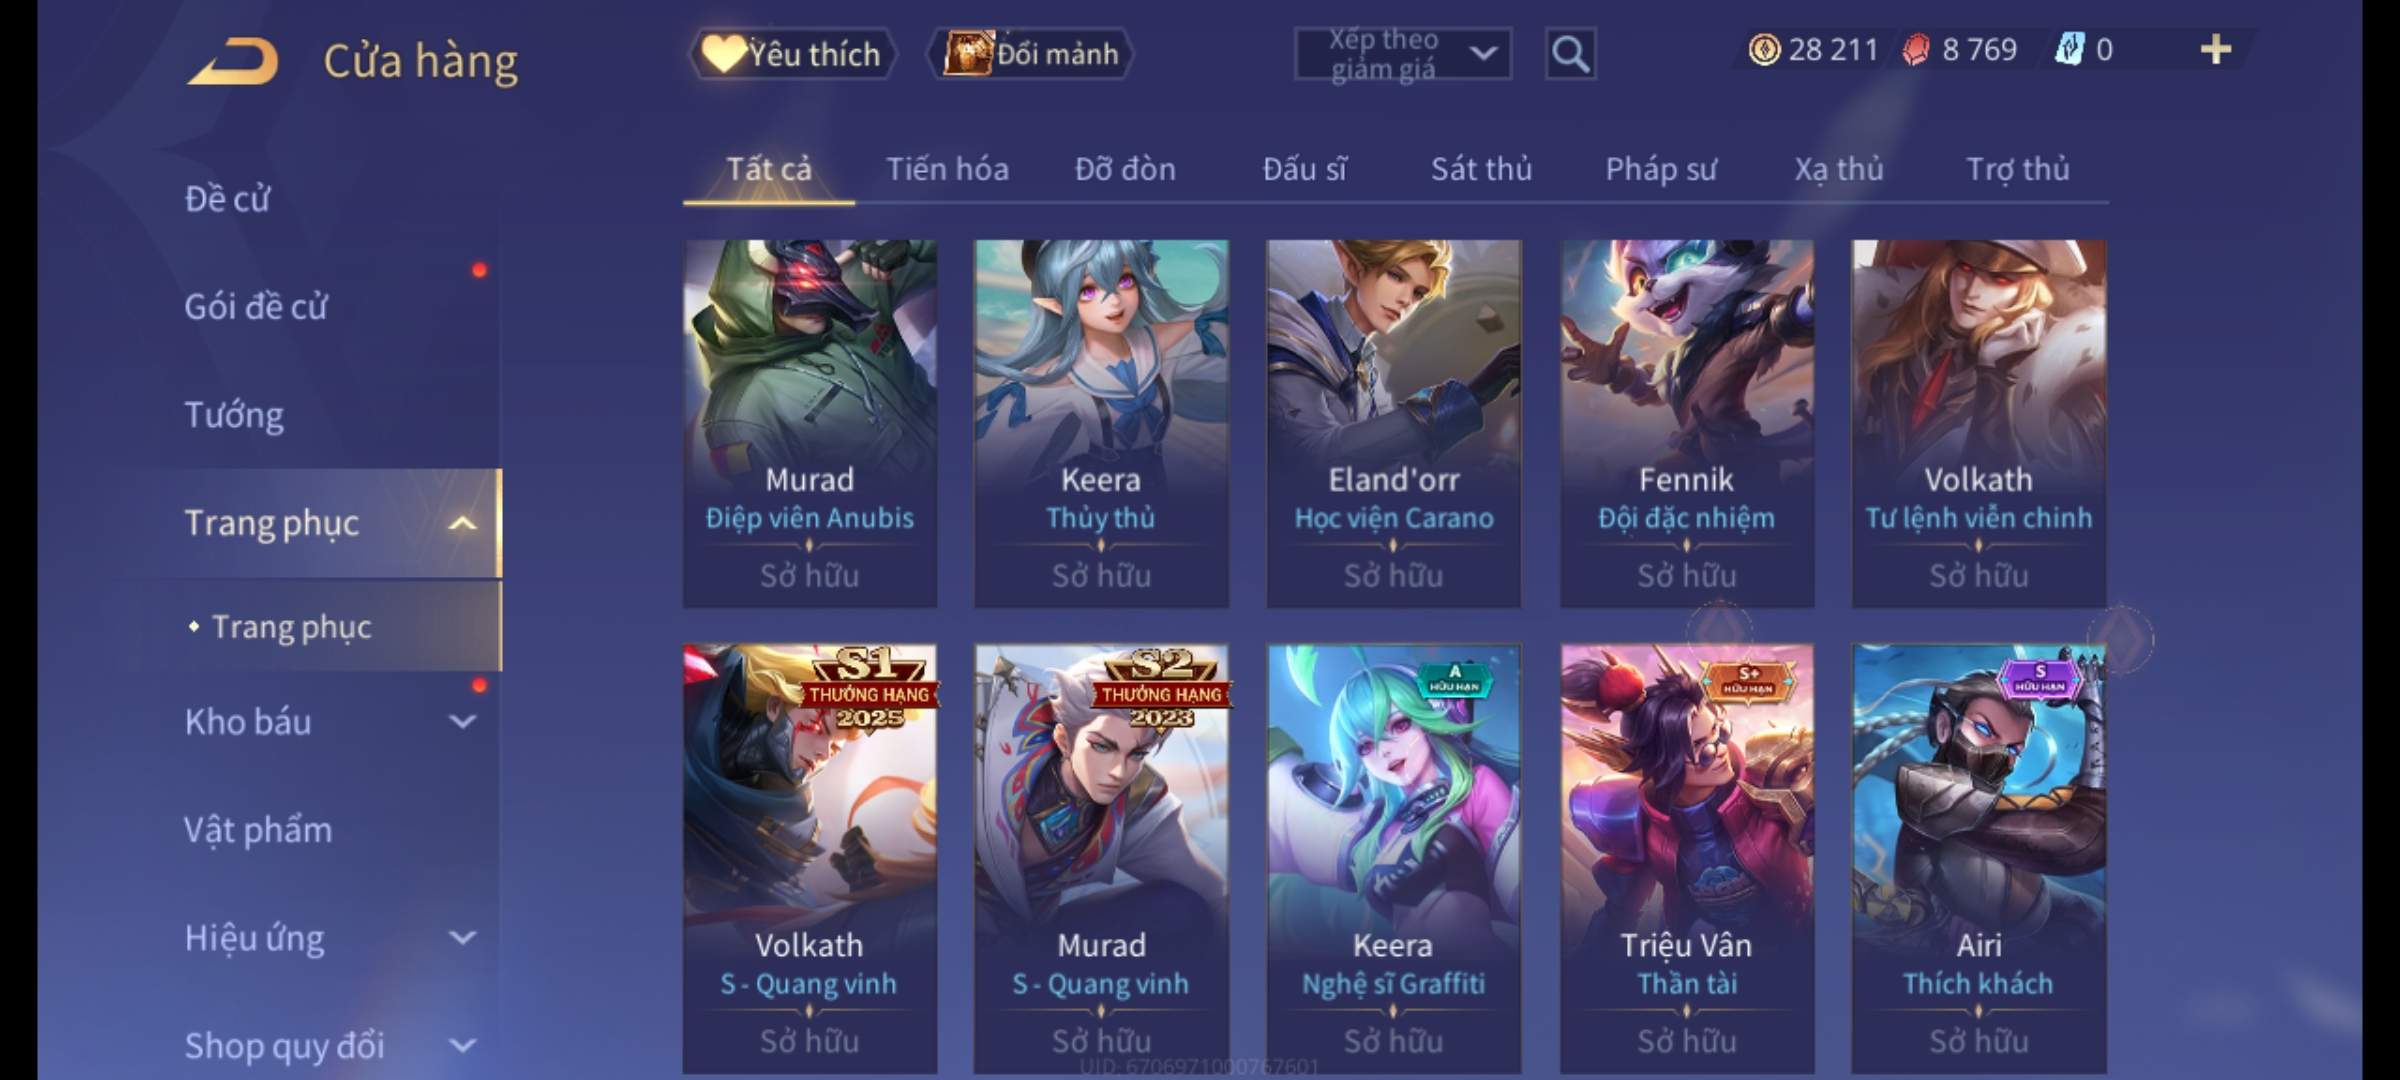Open the Xếp theo giảm giá dropdown
Image resolution: width=2400 pixels, height=1080 pixels.
pos(1403,54)
